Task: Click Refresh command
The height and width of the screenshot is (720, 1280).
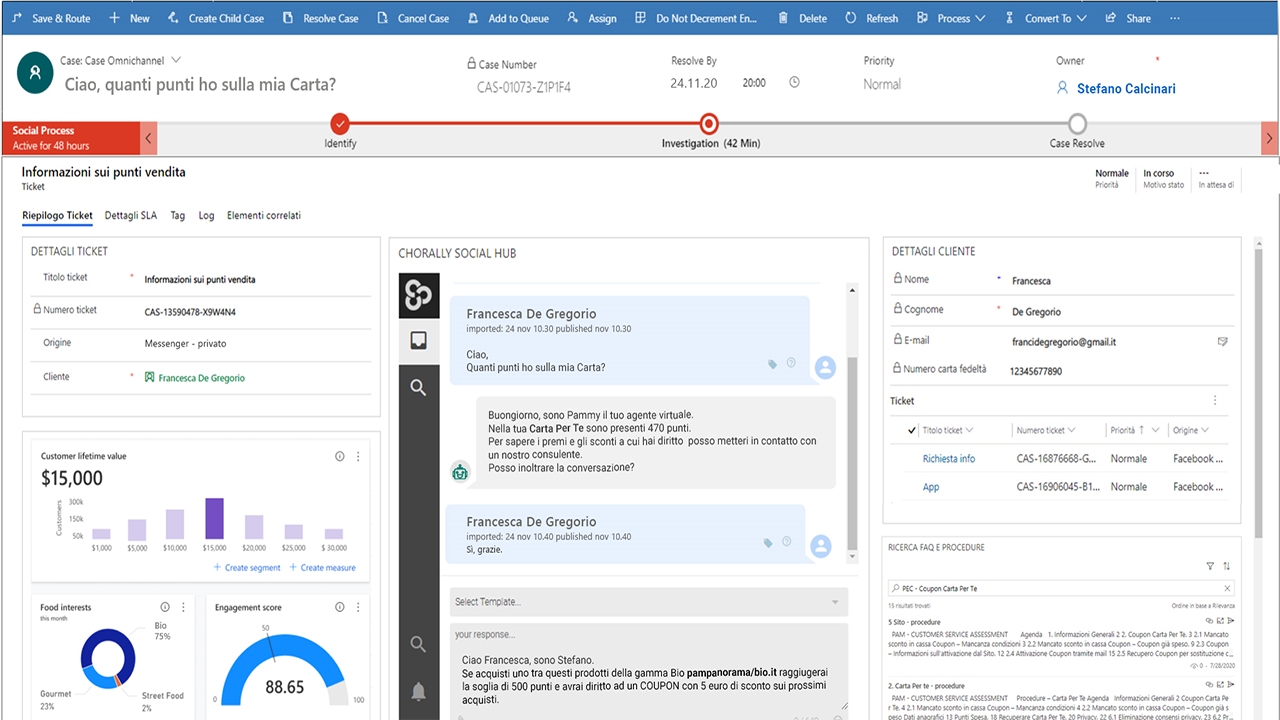Action: (x=871, y=18)
